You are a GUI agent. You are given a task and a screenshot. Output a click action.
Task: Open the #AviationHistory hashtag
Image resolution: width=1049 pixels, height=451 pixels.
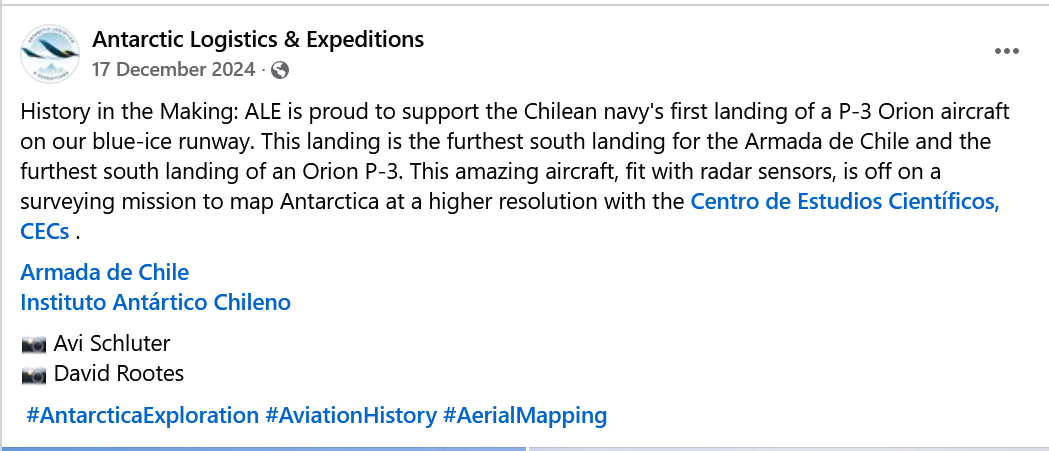(351, 415)
